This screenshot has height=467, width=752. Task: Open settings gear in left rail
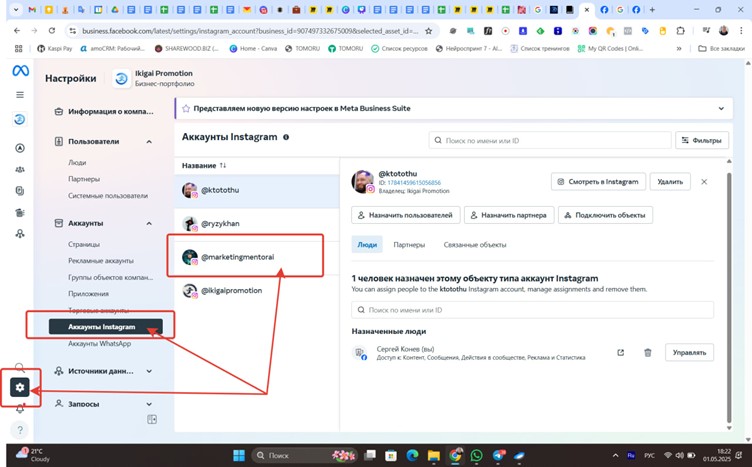pos(20,387)
